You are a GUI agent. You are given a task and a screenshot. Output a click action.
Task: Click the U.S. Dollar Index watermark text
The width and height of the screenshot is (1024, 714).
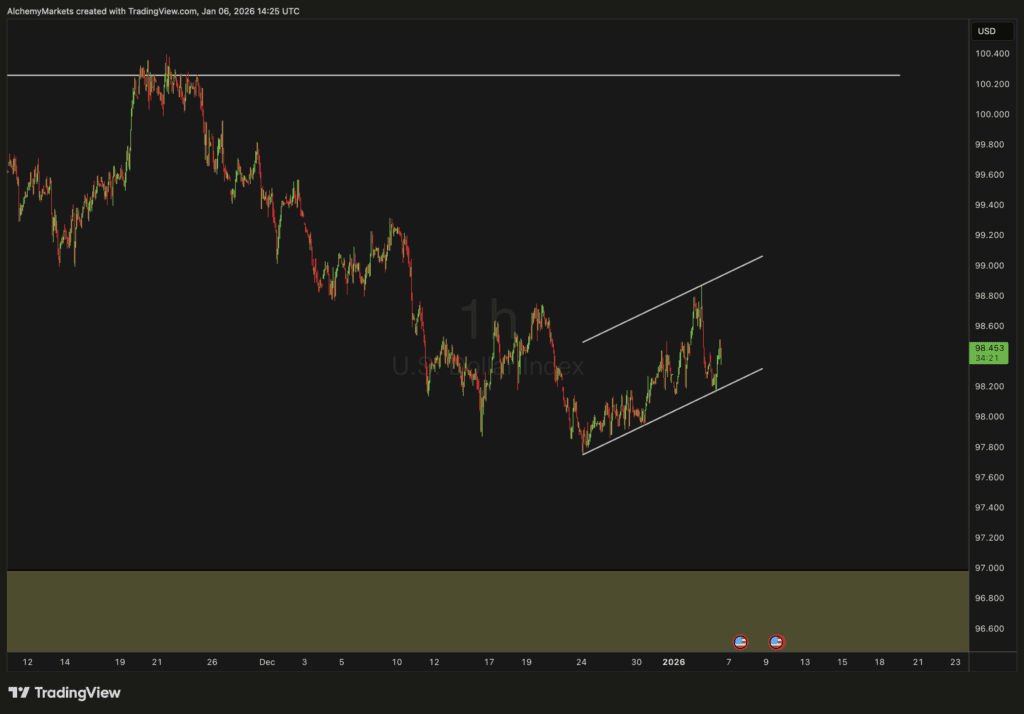(487, 367)
